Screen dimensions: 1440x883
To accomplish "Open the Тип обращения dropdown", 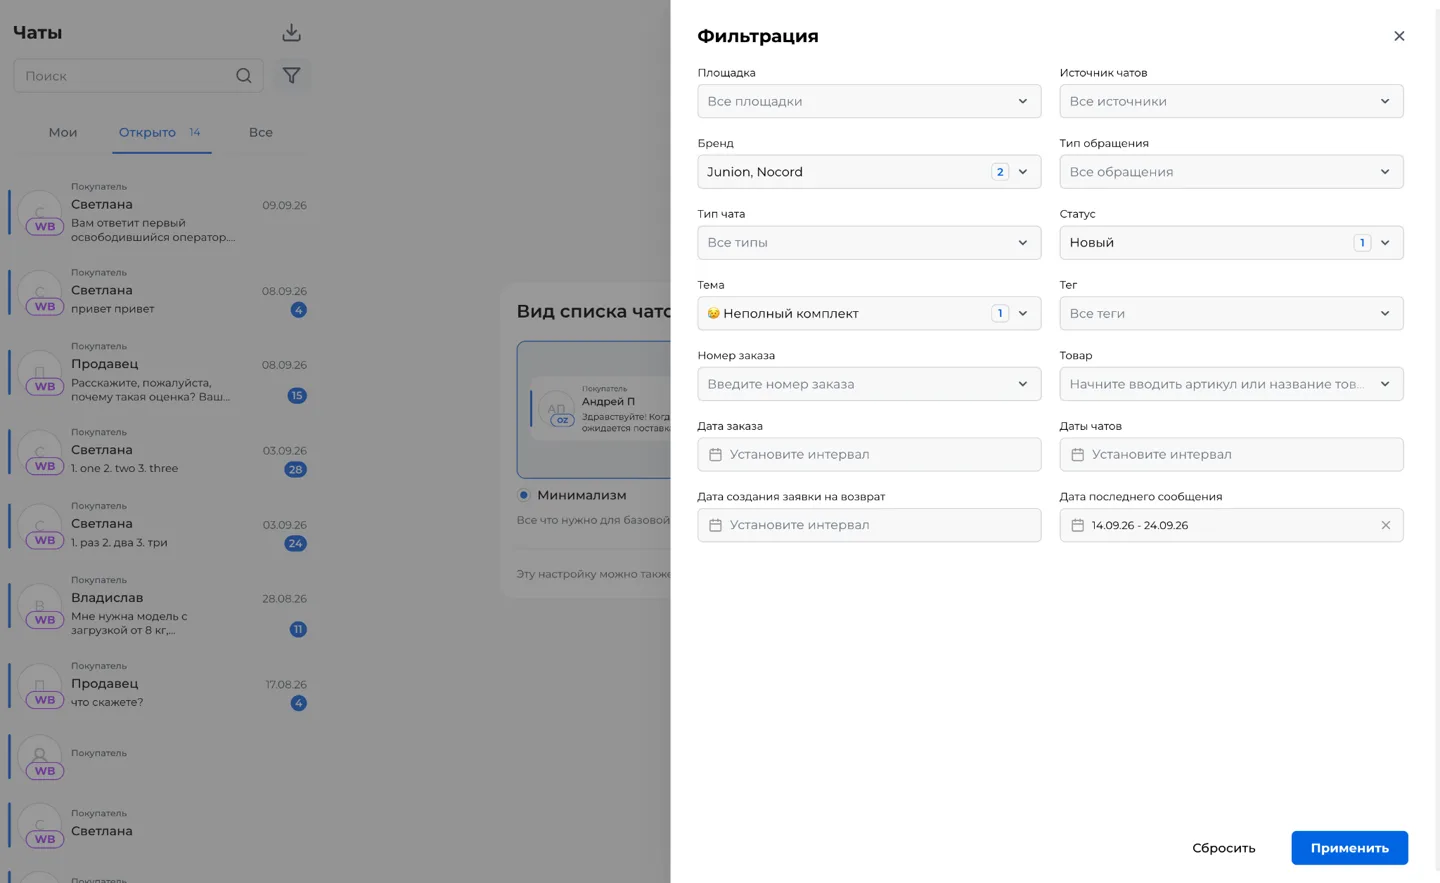I will pyautogui.click(x=1231, y=172).
